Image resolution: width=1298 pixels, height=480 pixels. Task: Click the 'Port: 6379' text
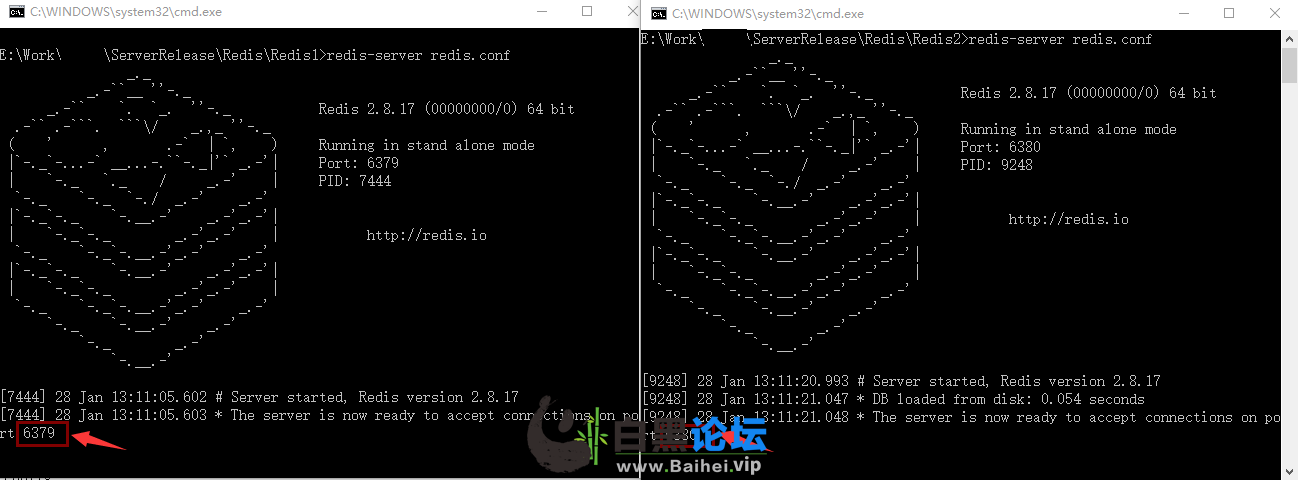358,163
